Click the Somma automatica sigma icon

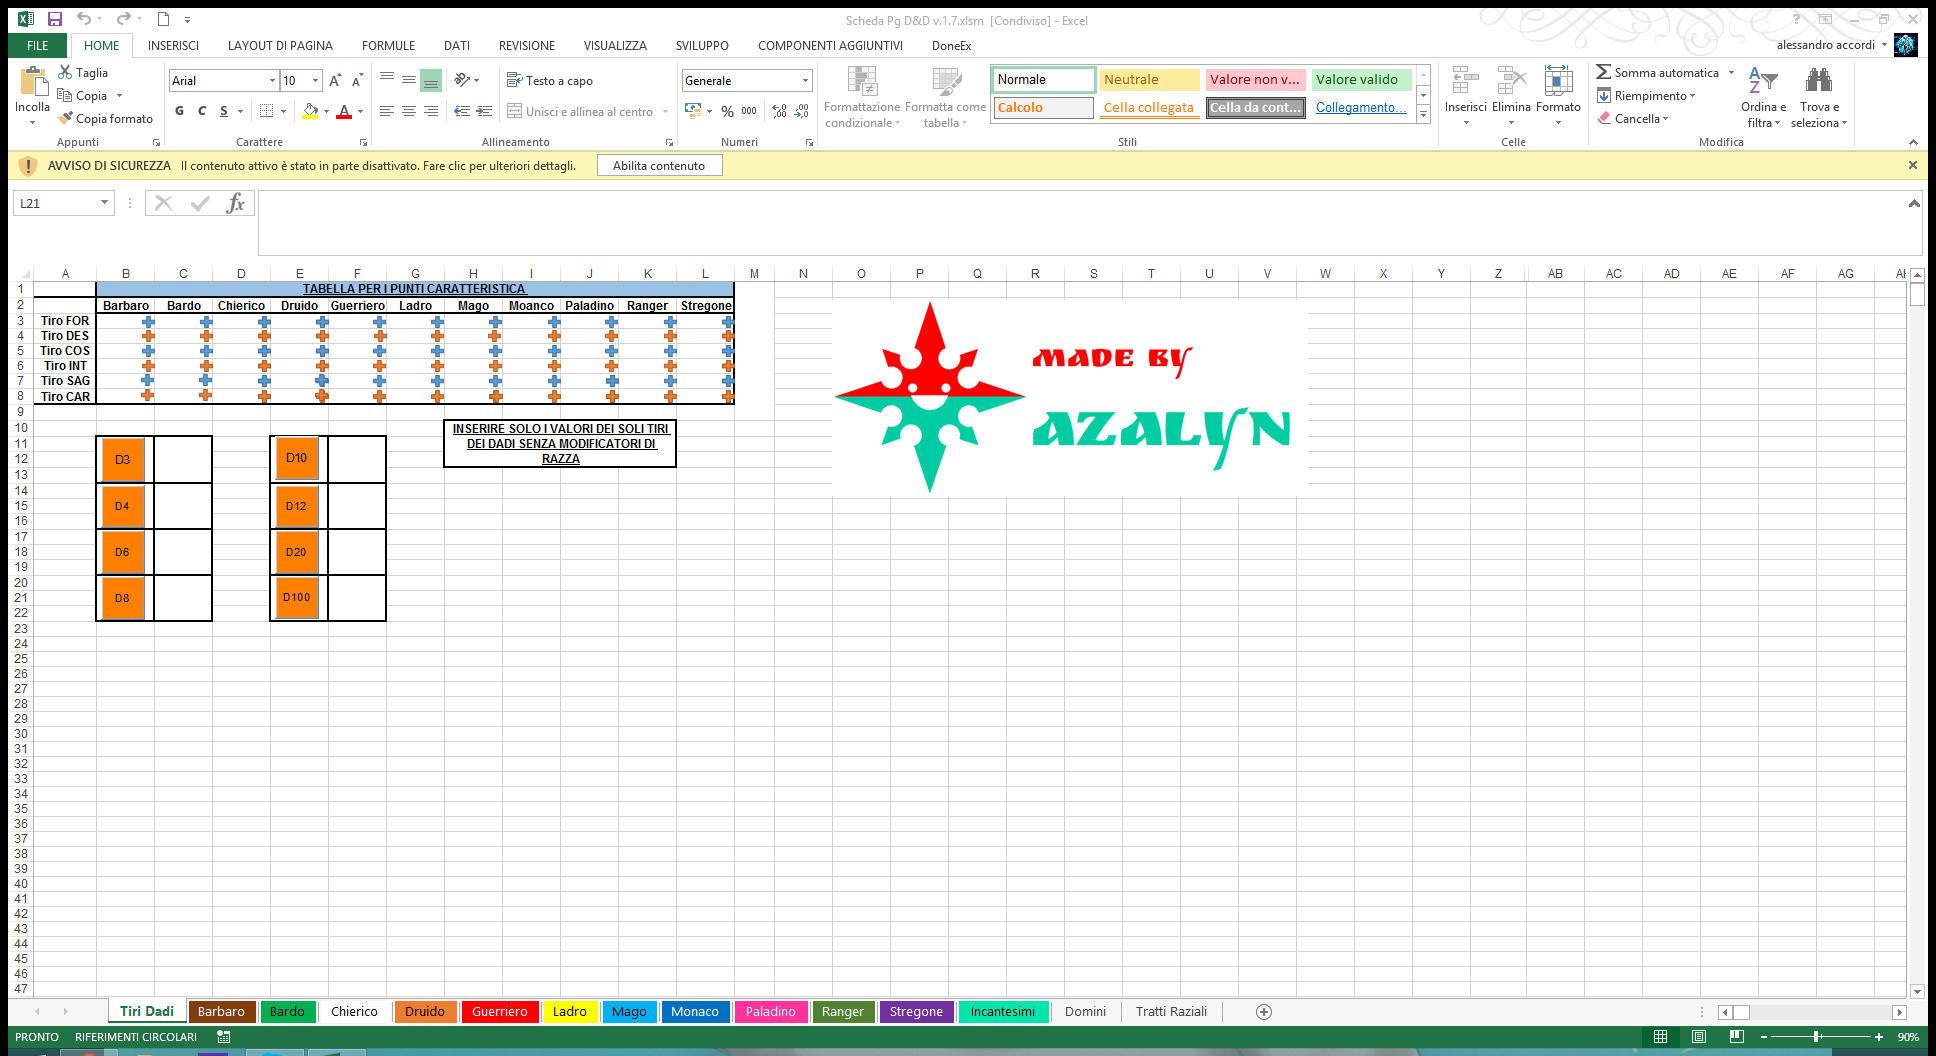pyautogui.click(x=1603, y=72)
